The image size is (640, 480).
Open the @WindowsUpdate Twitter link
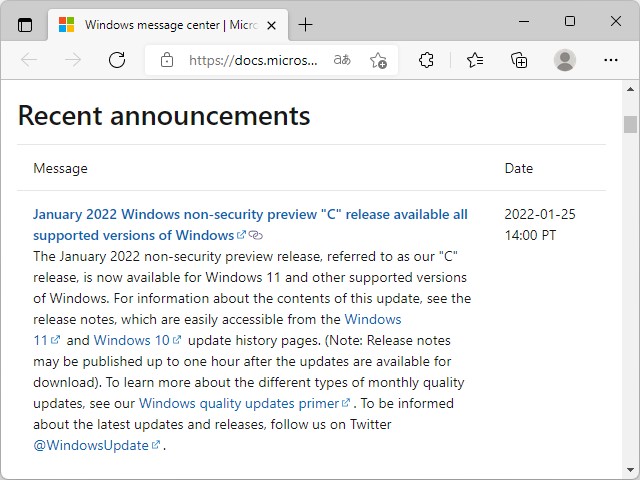click(x=97, y=445)
